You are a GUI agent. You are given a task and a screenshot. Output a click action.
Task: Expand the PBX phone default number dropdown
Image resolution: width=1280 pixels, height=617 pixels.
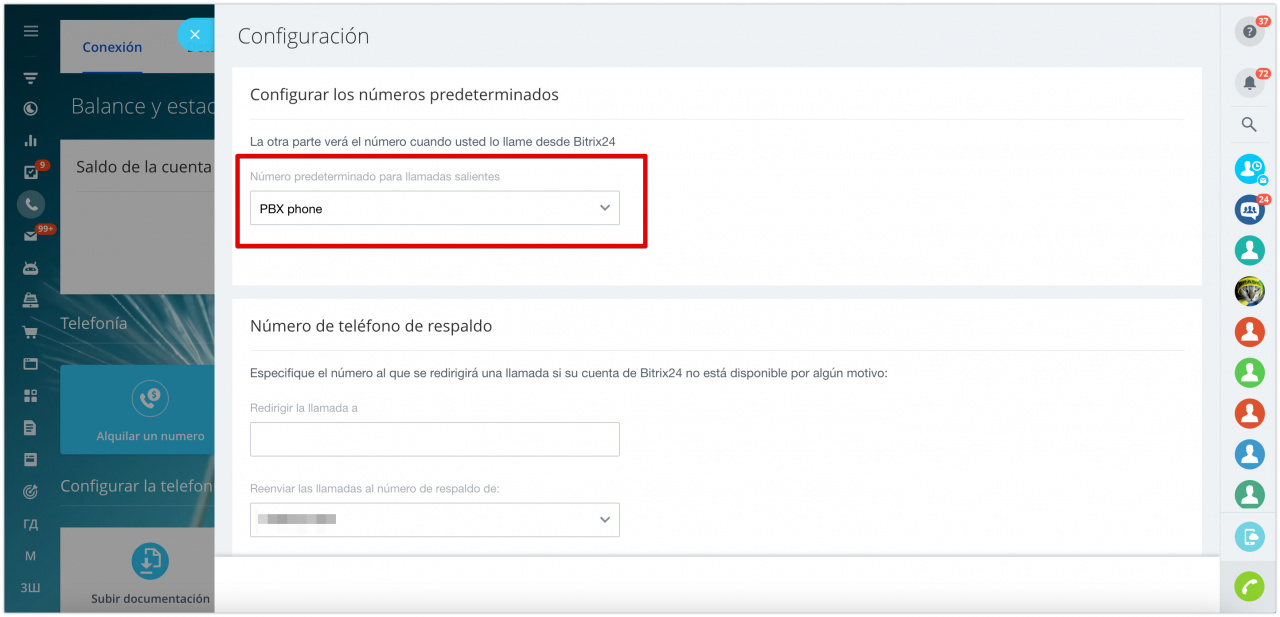coord(434,208)
